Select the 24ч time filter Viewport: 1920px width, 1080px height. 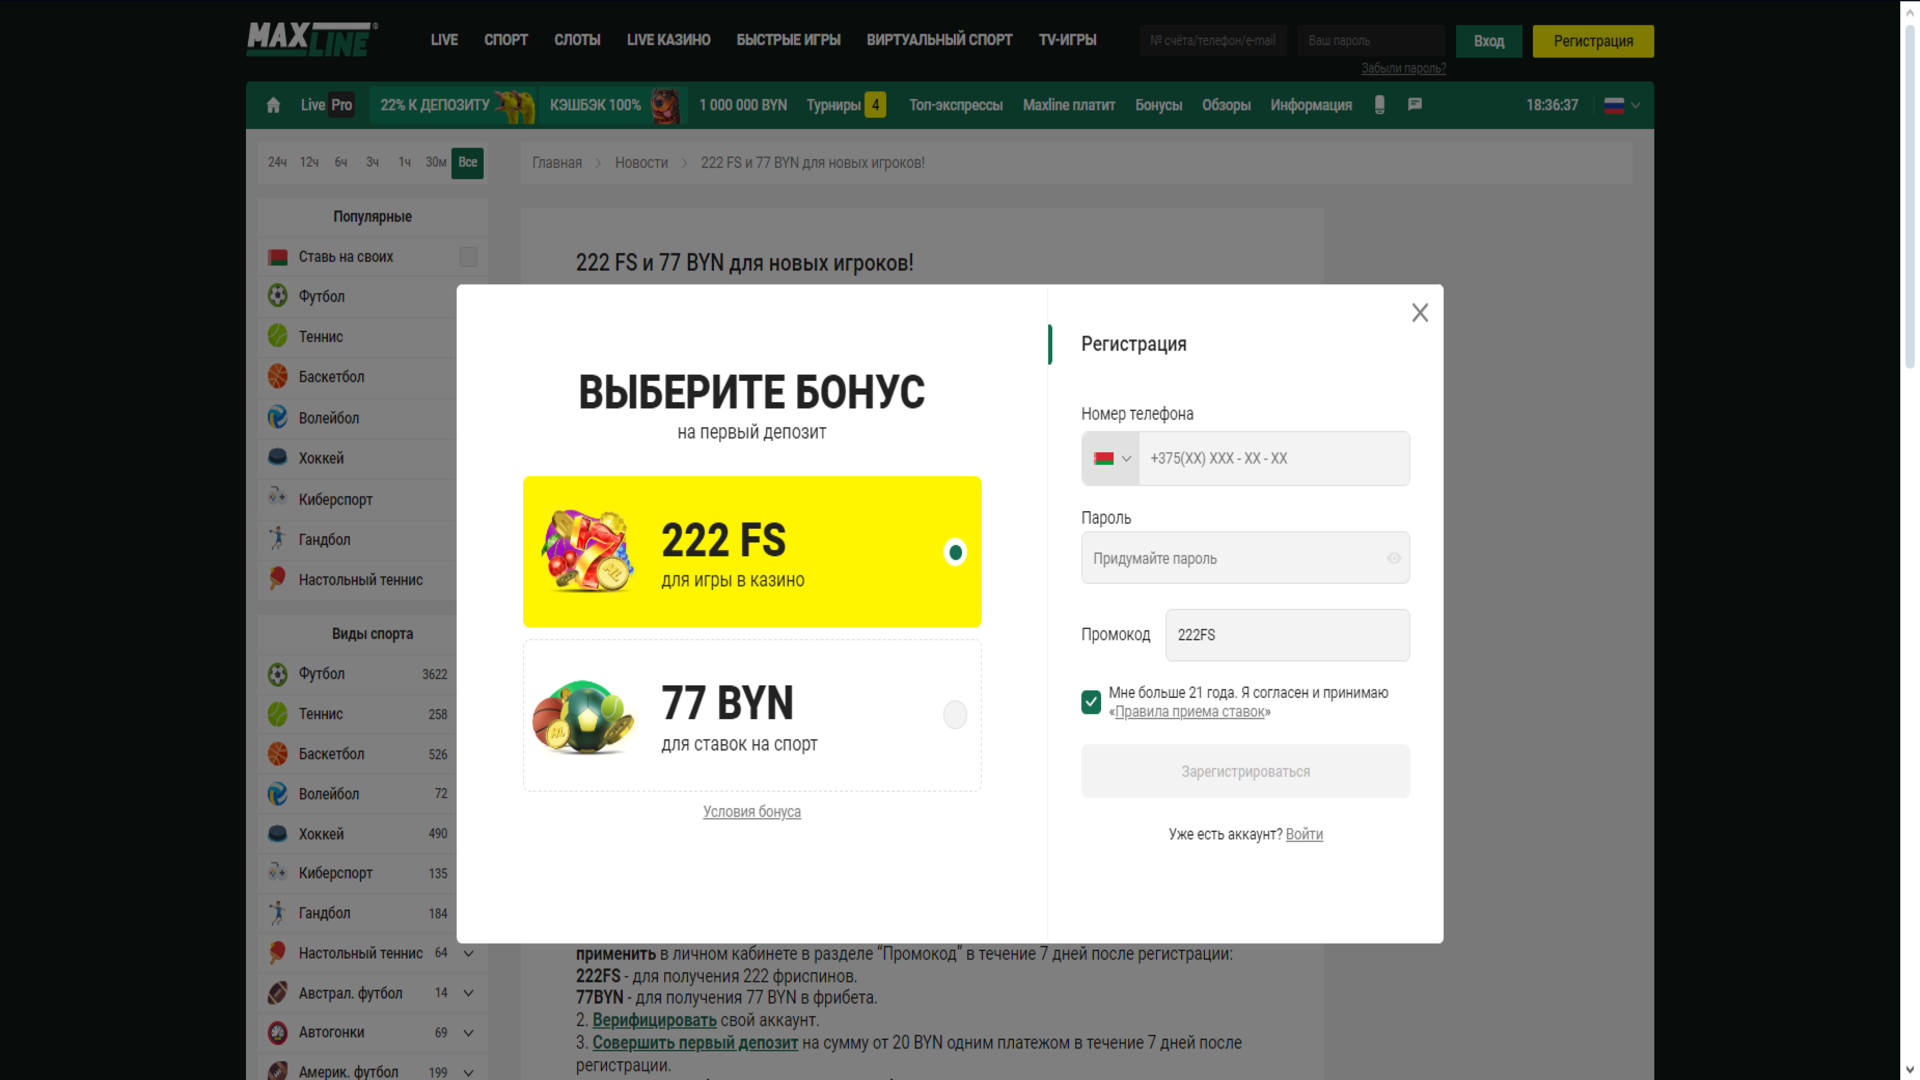[x=277, y=162]
